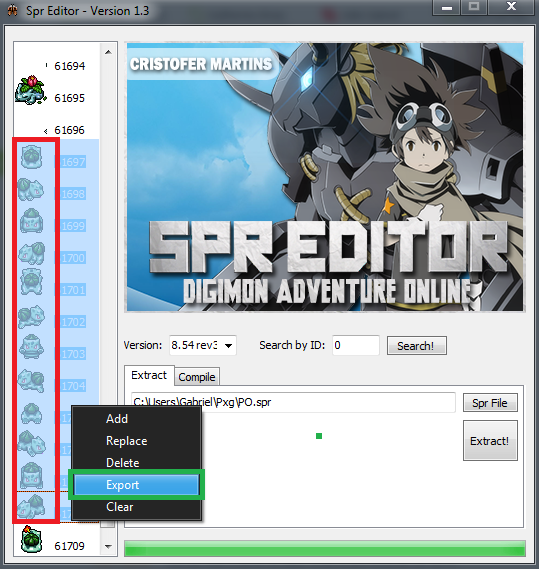Select sprite thumbnail 61698
This screenshot has width=539, height=569.
[31, 189]
